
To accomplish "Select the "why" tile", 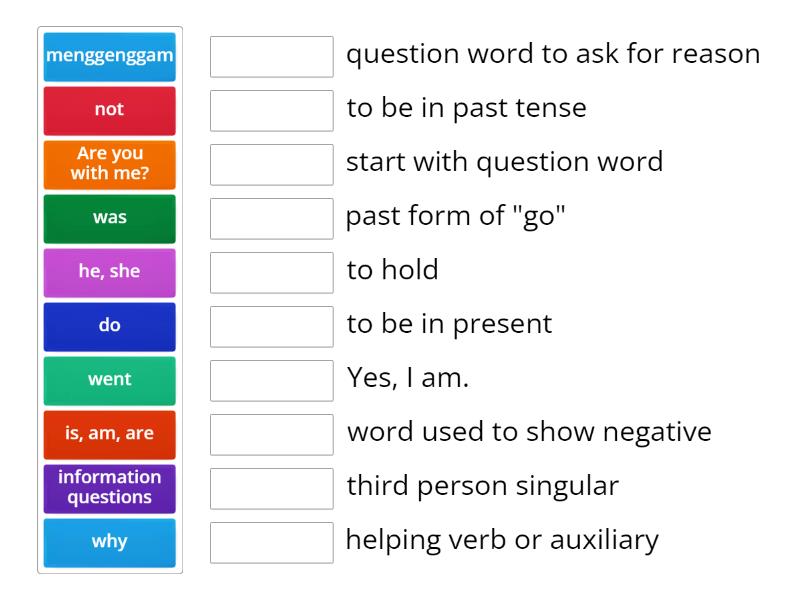I will tap(108, 542).
